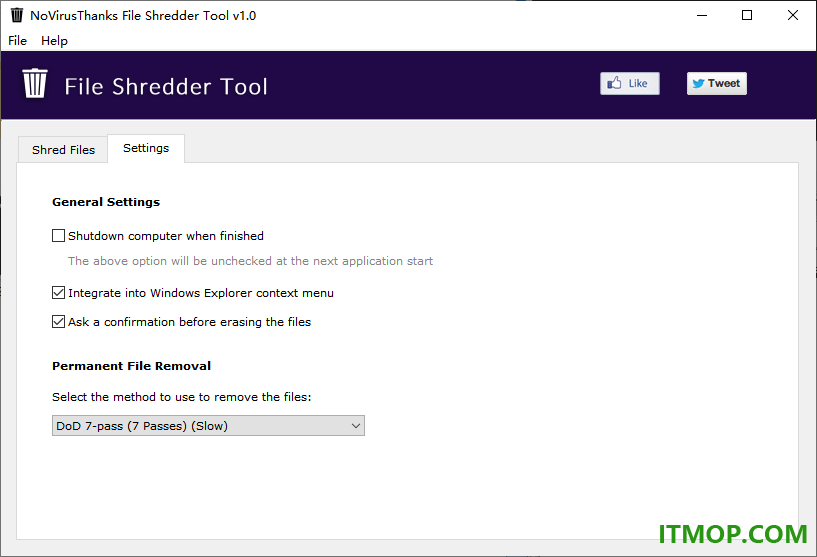The width and height of the screenshot is (817, 557).
Task: Click the General Settings heading
Action: click(106, 202)
